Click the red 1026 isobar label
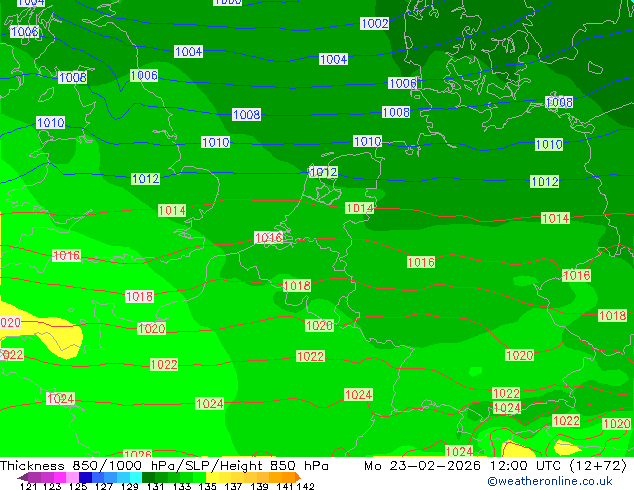The image size is (634, 490). 137,454
